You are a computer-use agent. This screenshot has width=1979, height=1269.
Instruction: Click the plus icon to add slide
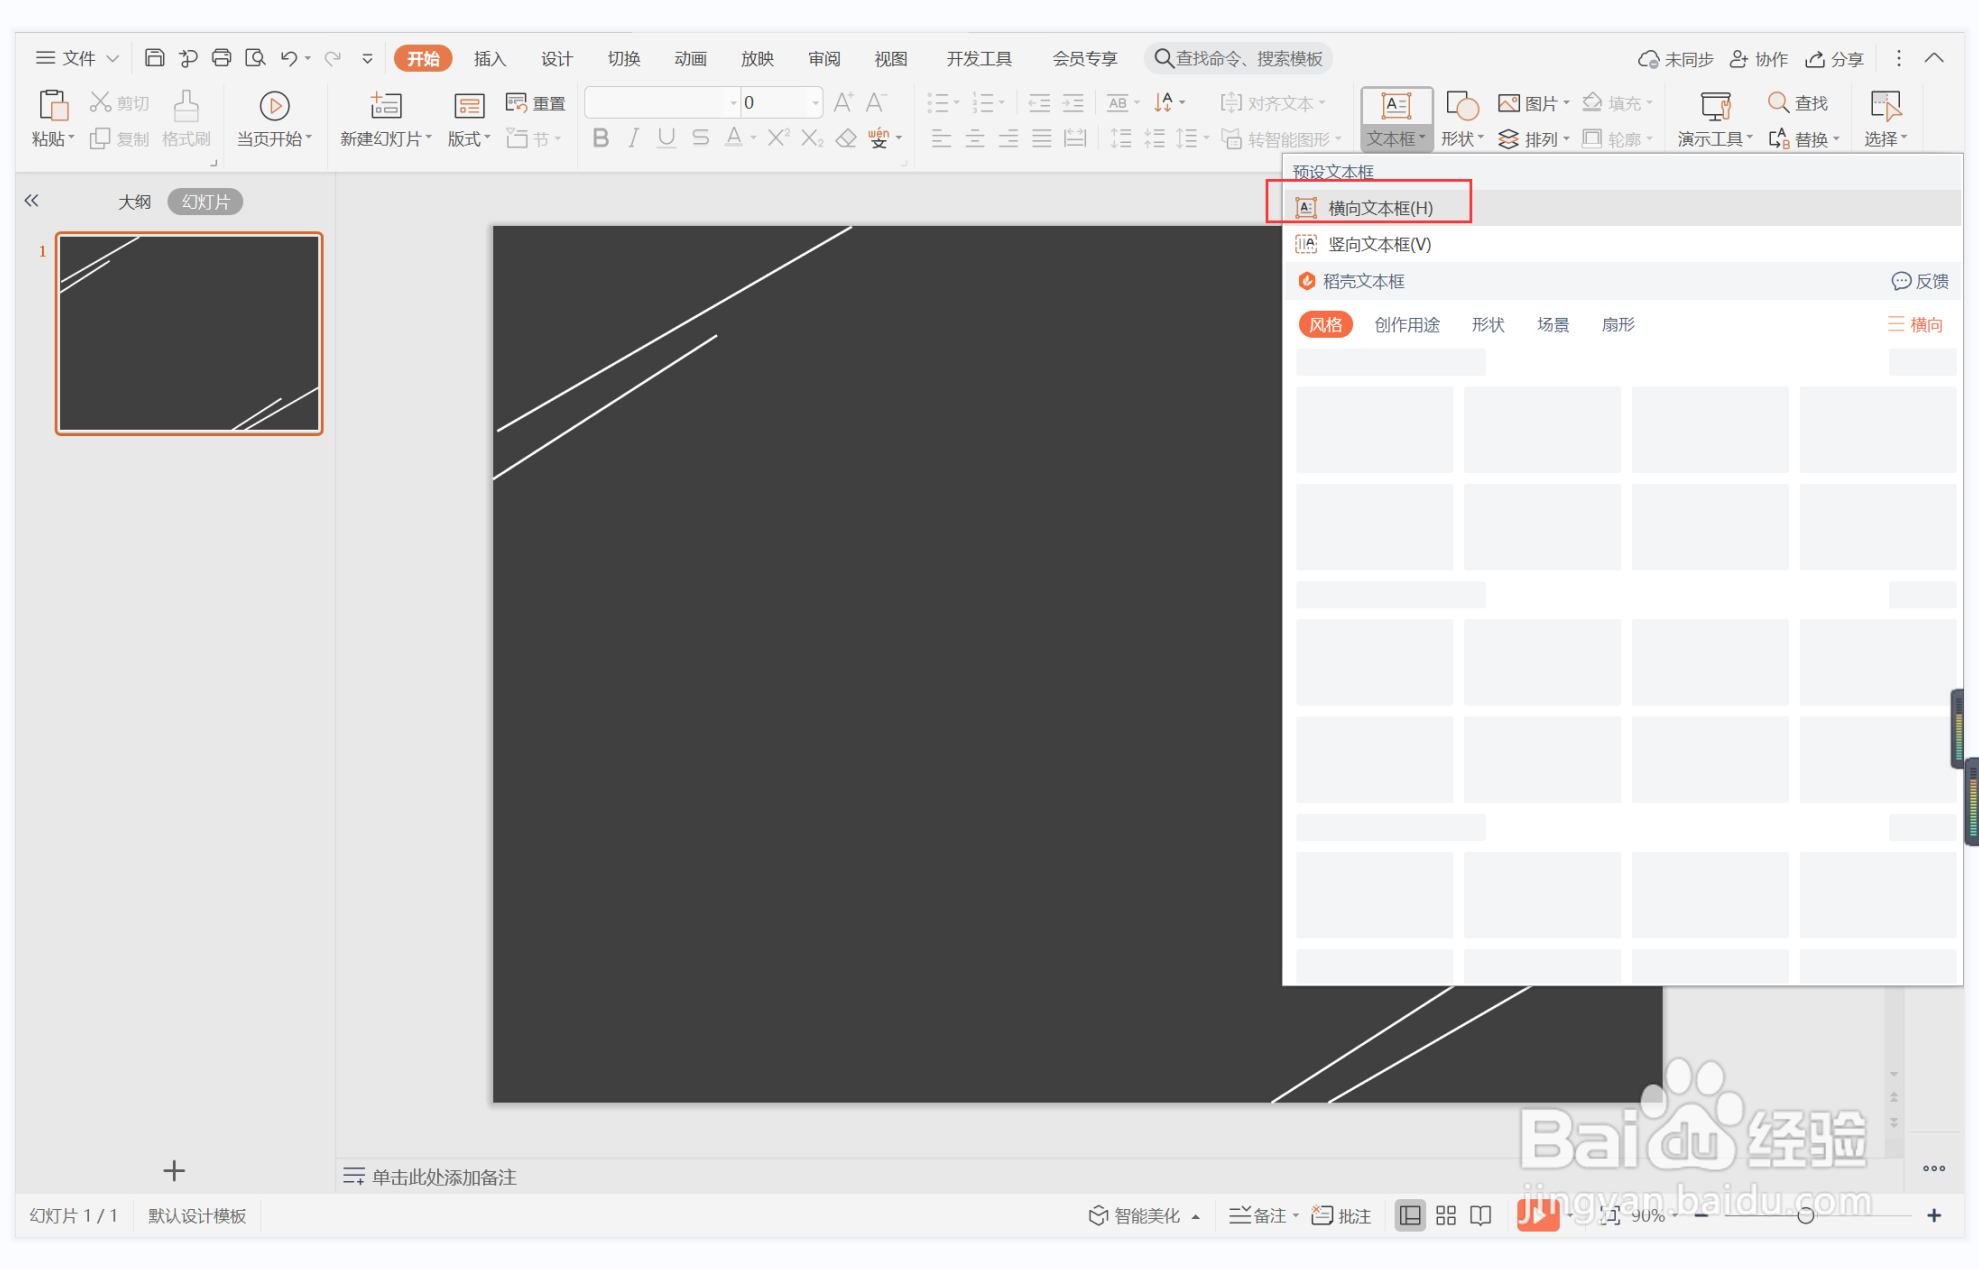pyautogui.click(x=174, y=1170)
